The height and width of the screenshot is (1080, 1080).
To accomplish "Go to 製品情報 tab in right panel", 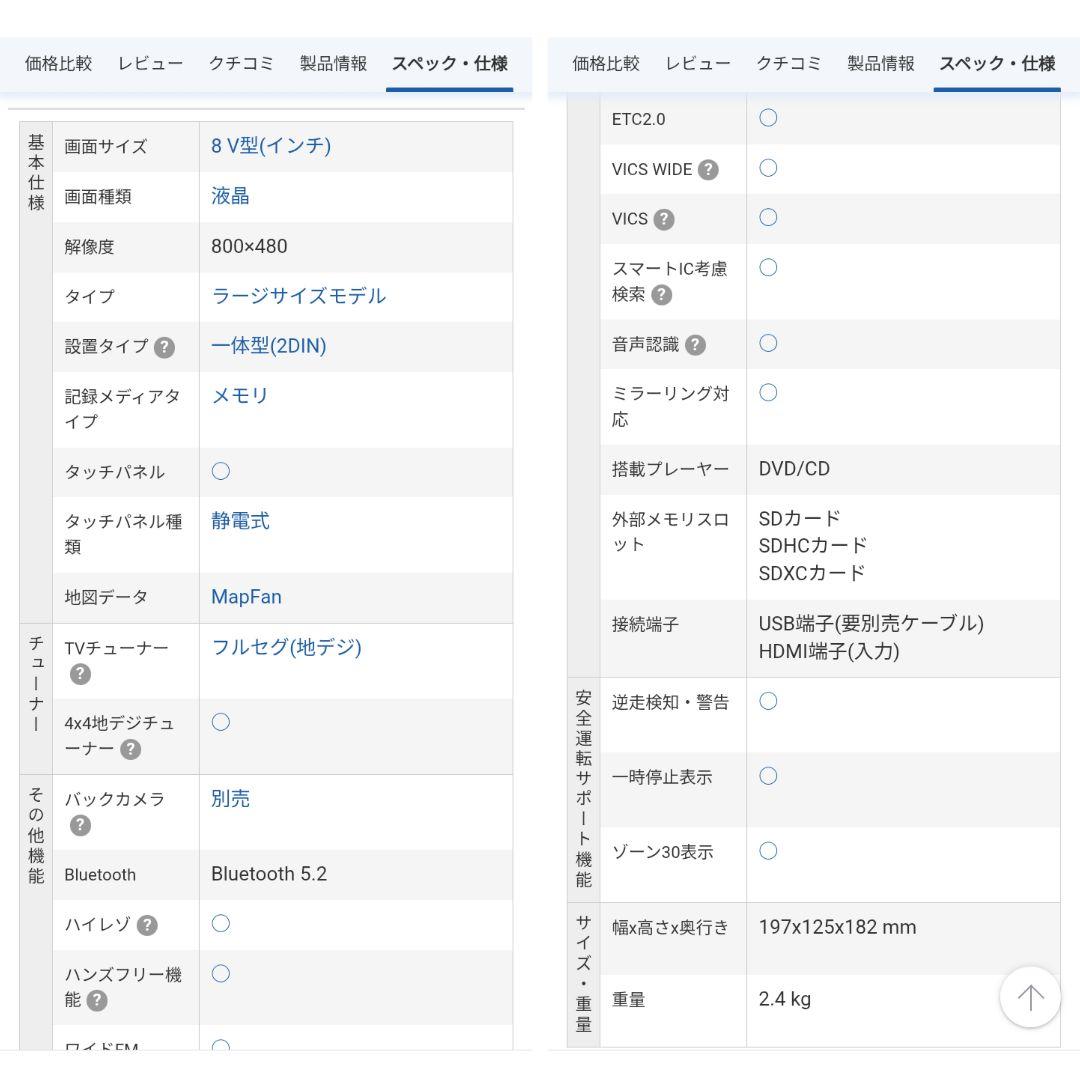I will (x=881, y=64).
